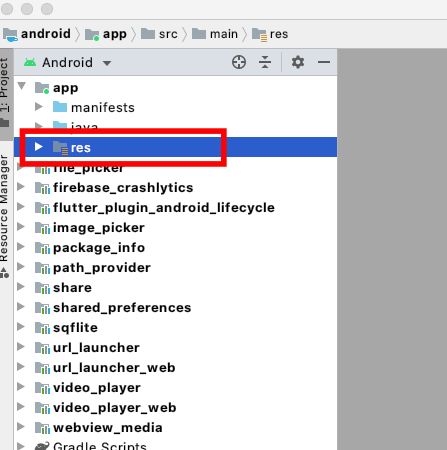Expand the video_player_web module arrow

[21, 407]
